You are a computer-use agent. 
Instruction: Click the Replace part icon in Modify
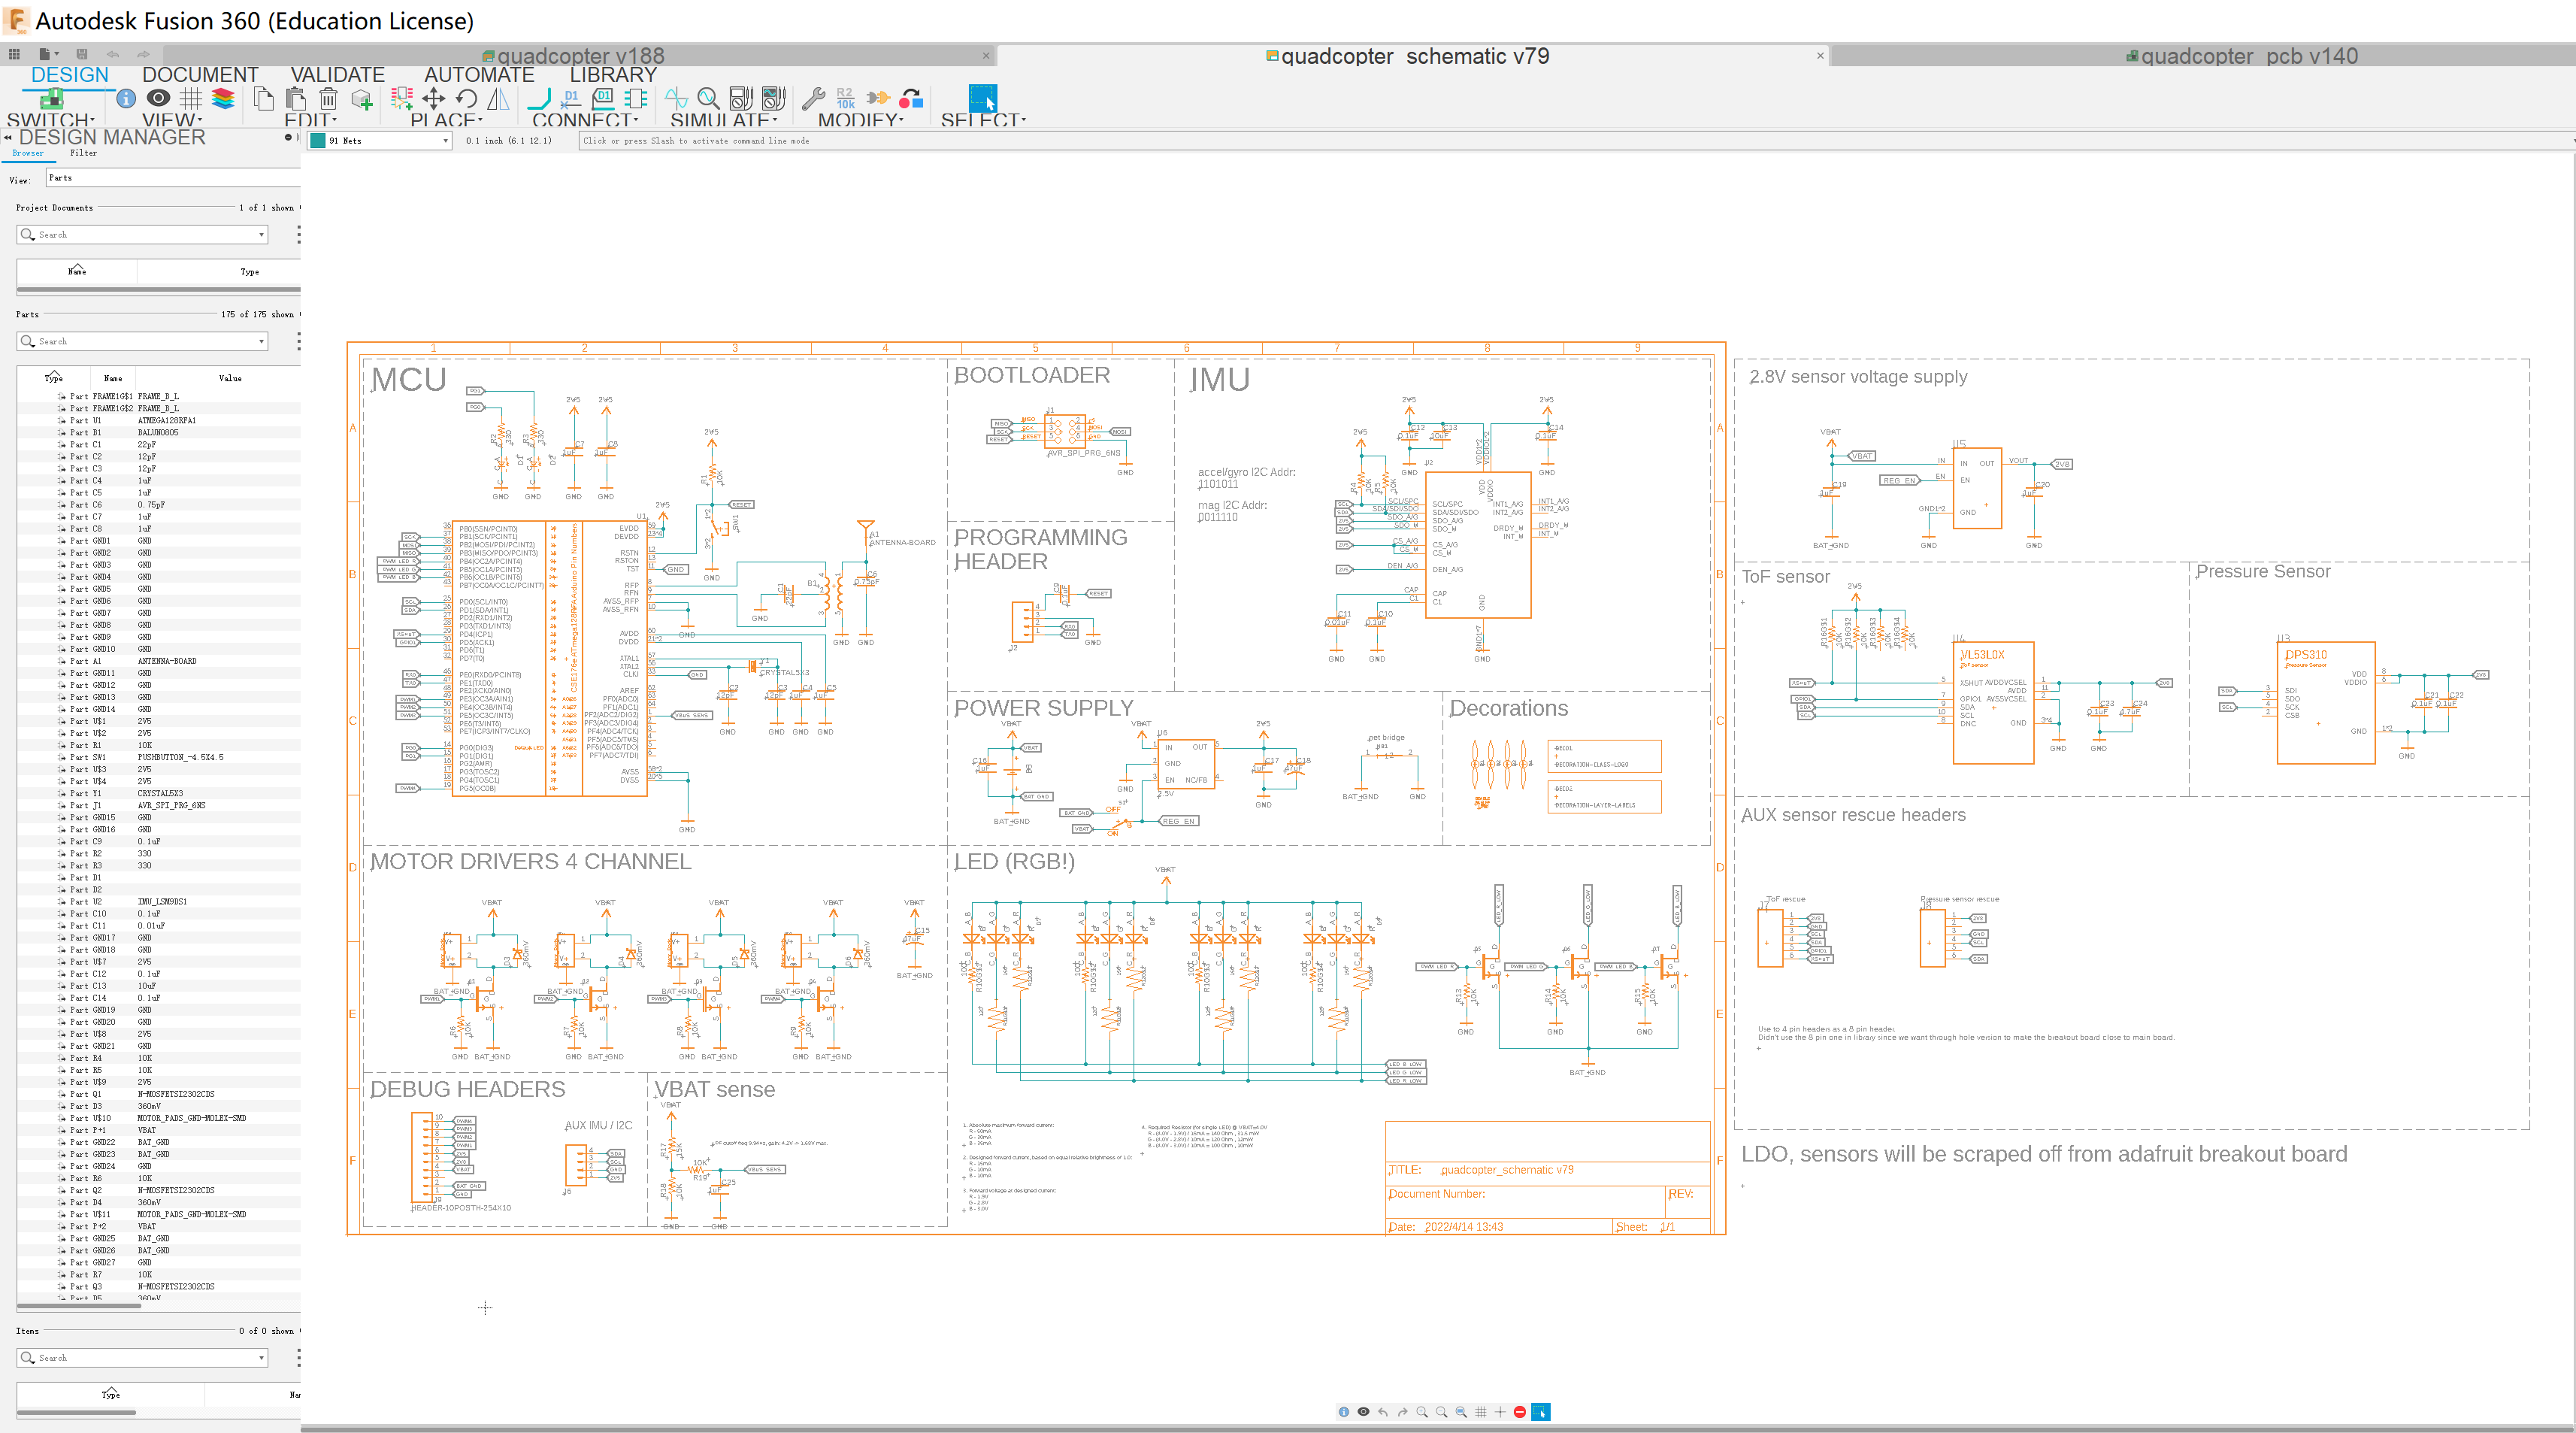[x=911, y=98]
